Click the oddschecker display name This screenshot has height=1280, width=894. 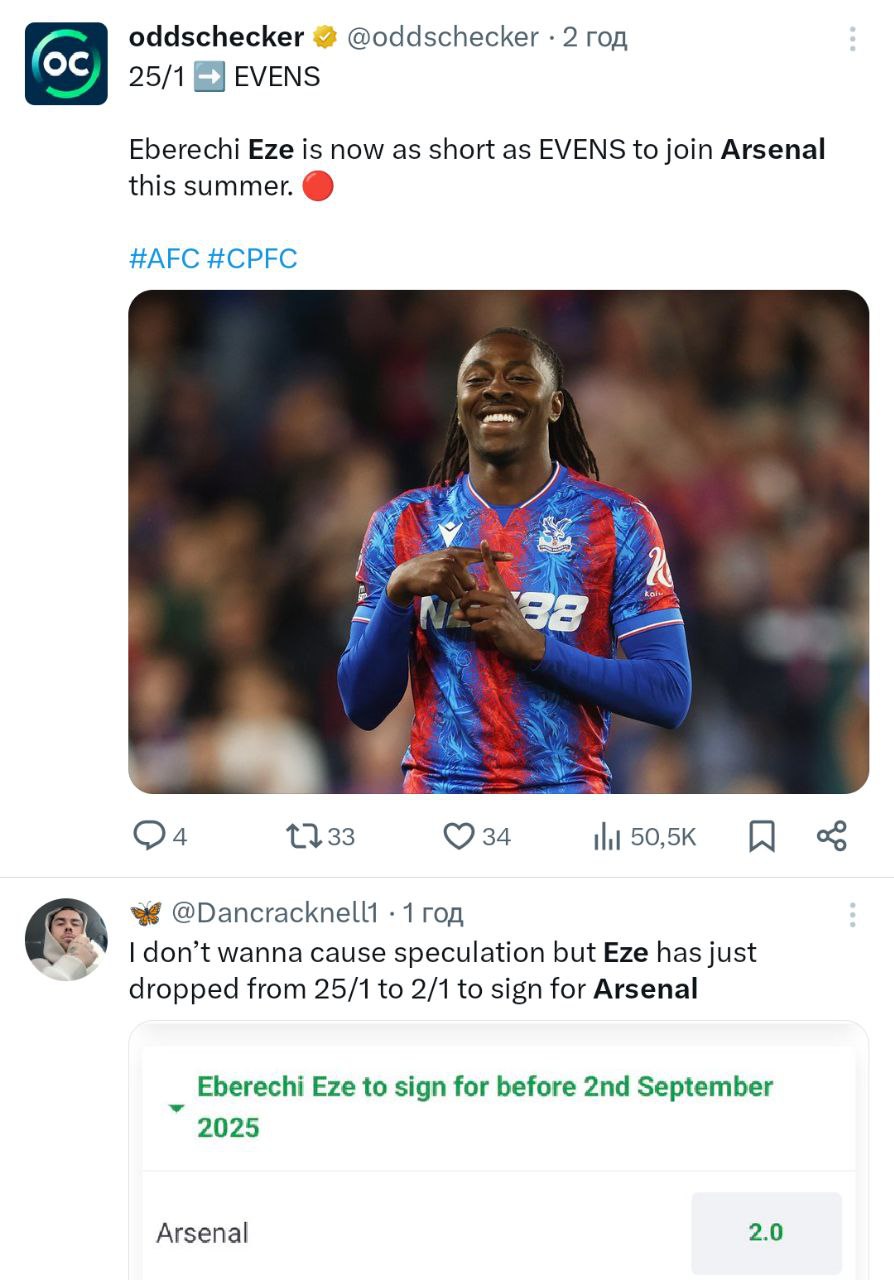point(216,38)
